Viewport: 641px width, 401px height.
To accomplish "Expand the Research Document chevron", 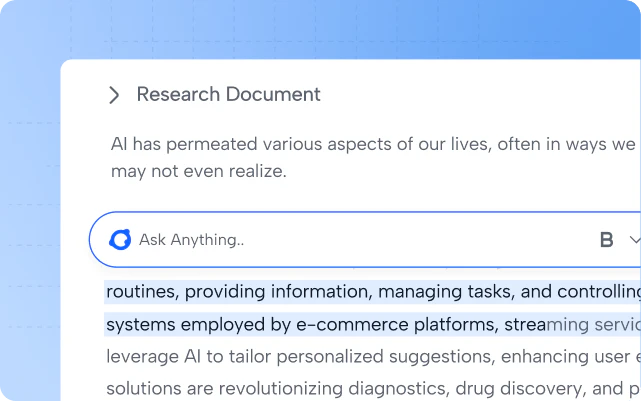I will (114, 95).
